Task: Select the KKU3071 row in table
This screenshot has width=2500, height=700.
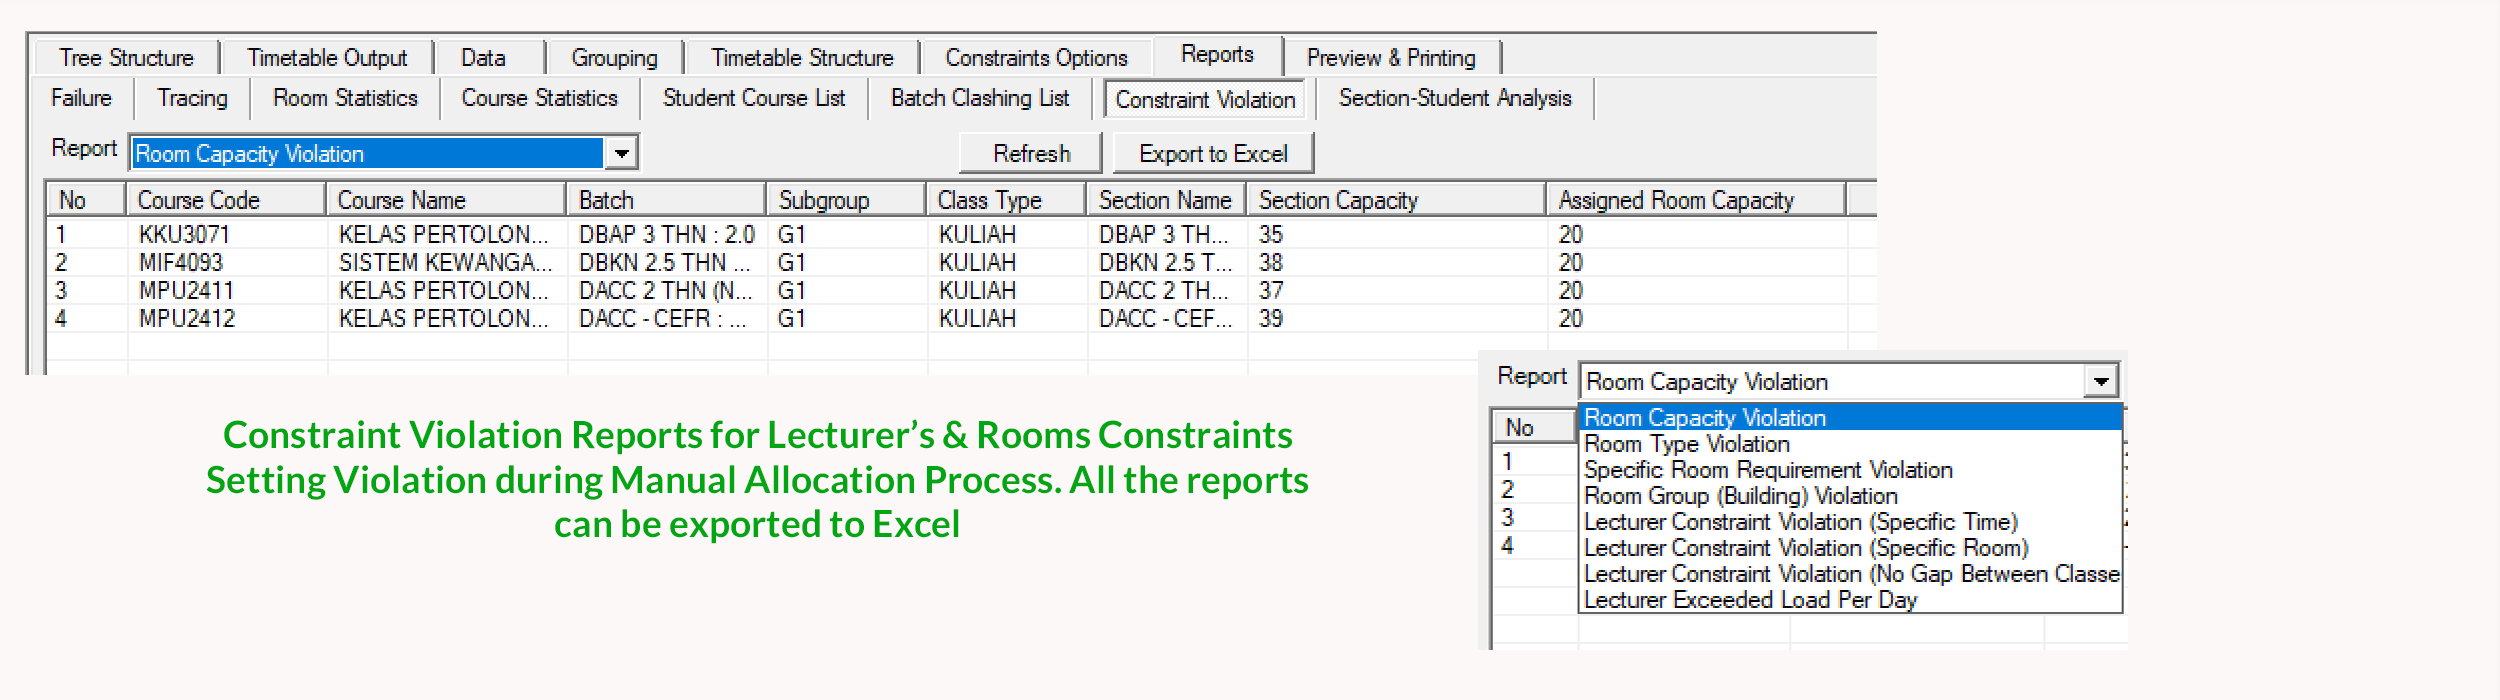Action: [184, 235]
